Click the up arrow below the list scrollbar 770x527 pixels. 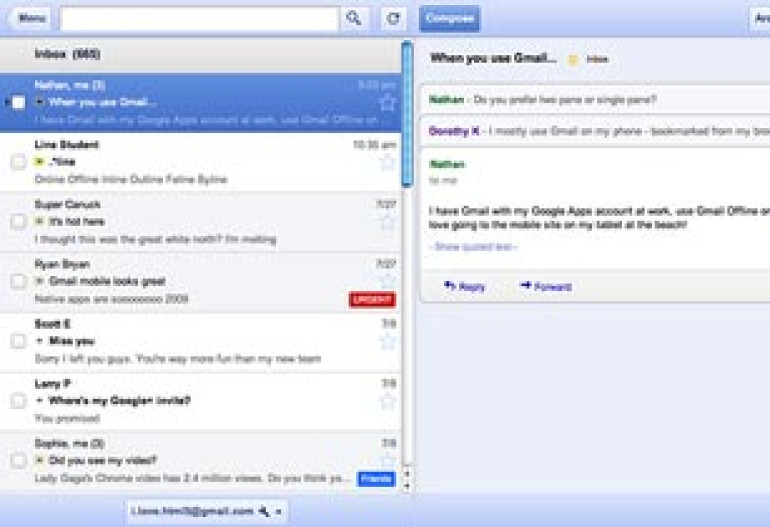click(x=407, y=474)
